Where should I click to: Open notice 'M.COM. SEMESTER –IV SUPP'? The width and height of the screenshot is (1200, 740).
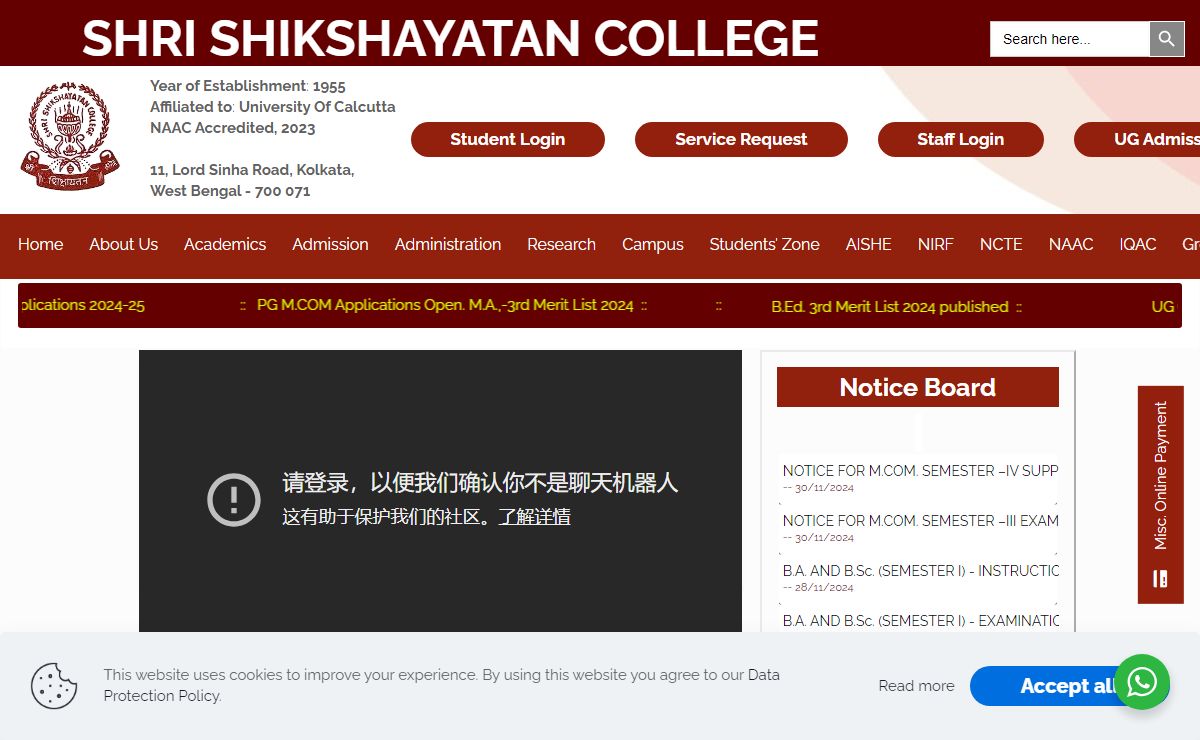[918, 470]
